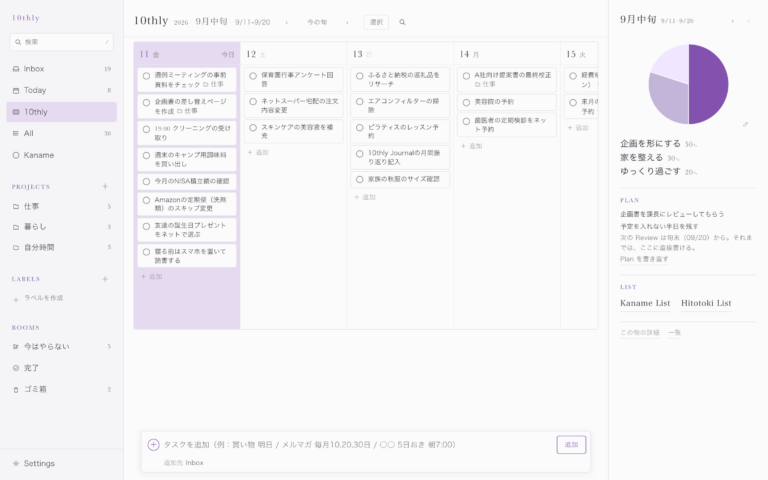Complete スキンケアの美容液を補充 task
The width and height of the screenshot is (768, 480).
[x=253, y=128]
